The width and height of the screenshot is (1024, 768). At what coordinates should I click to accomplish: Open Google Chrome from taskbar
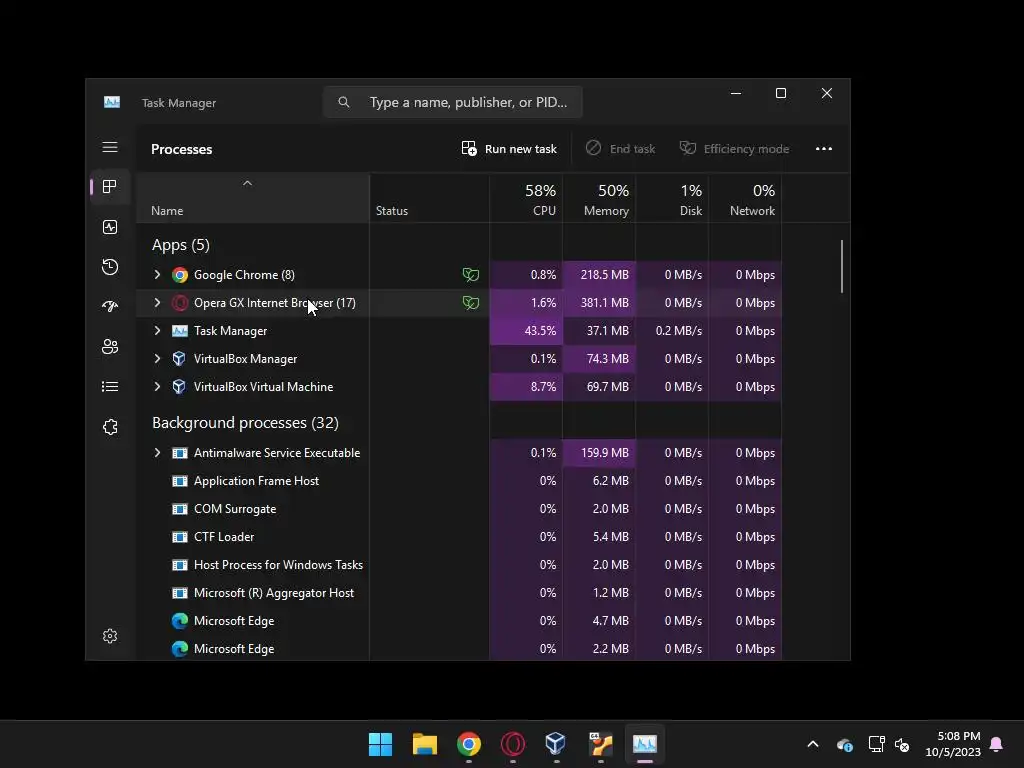(x=469, y=744)
